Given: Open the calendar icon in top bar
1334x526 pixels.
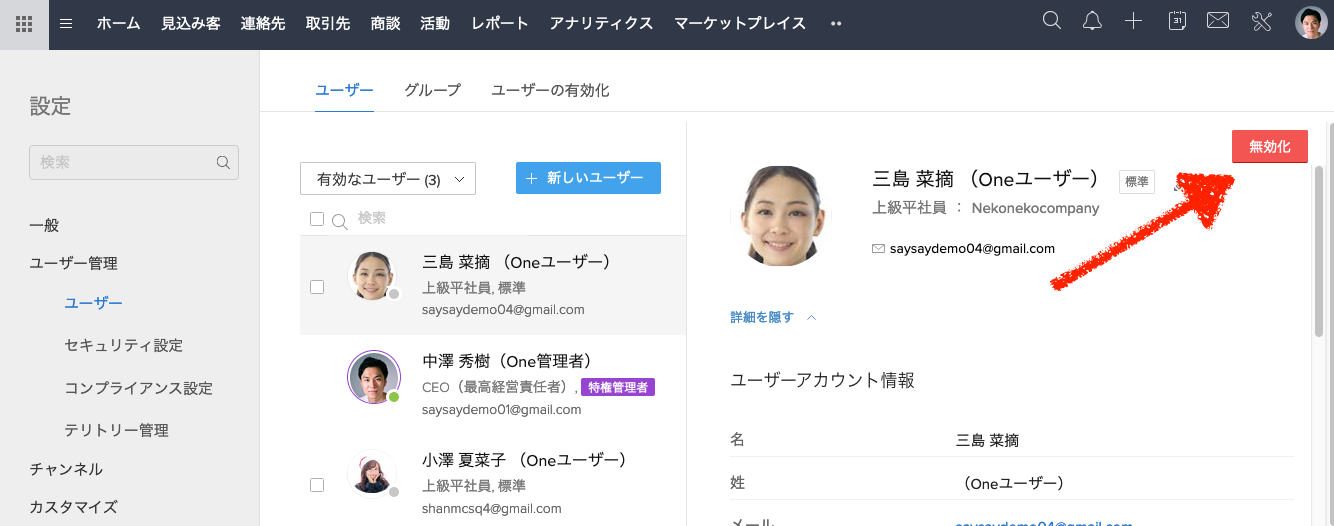Looking at the screenshot, I should click(1177, 21).
